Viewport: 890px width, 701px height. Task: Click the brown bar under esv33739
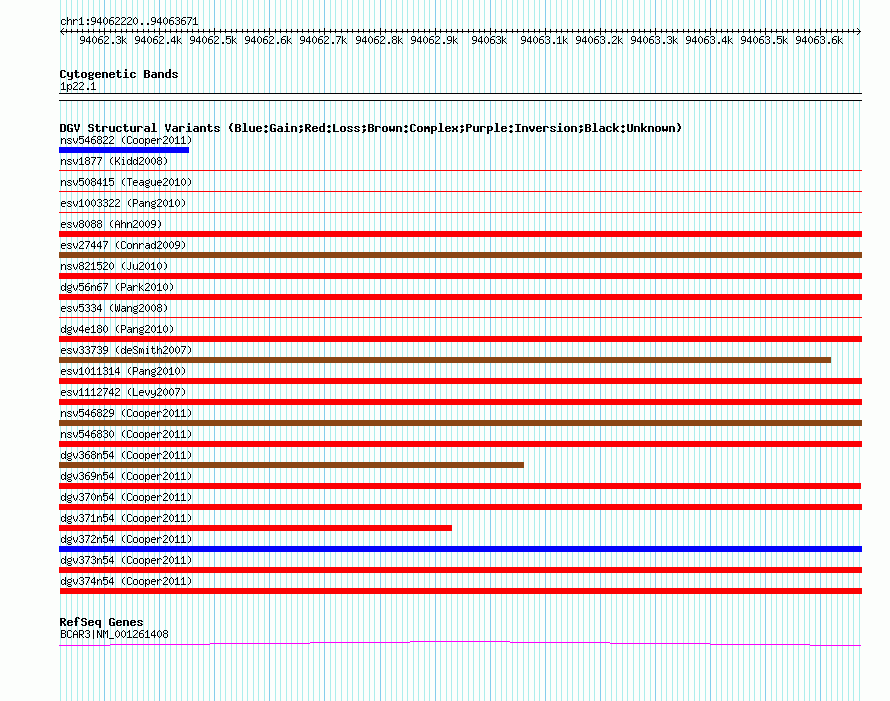coord(445,360)
